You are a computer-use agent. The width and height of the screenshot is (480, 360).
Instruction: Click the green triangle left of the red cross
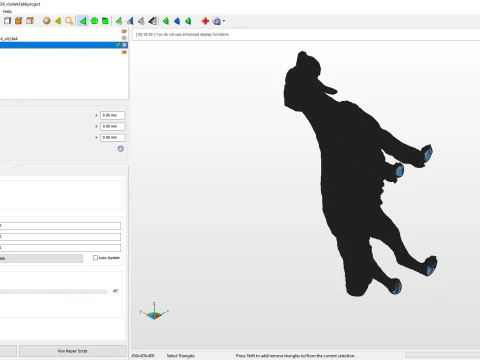[x=188, y=21]
